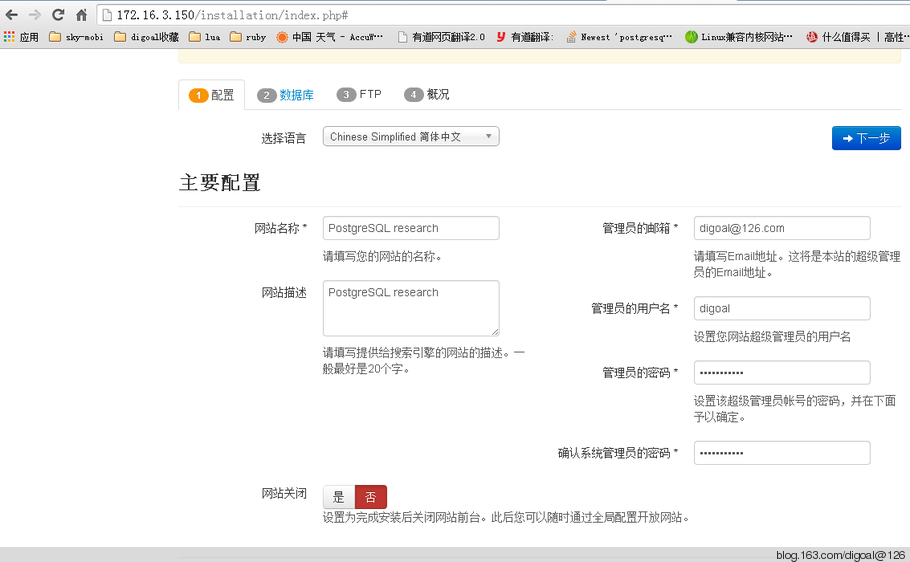Edit the 管理员的用户名 field

[x=782, y=308]
